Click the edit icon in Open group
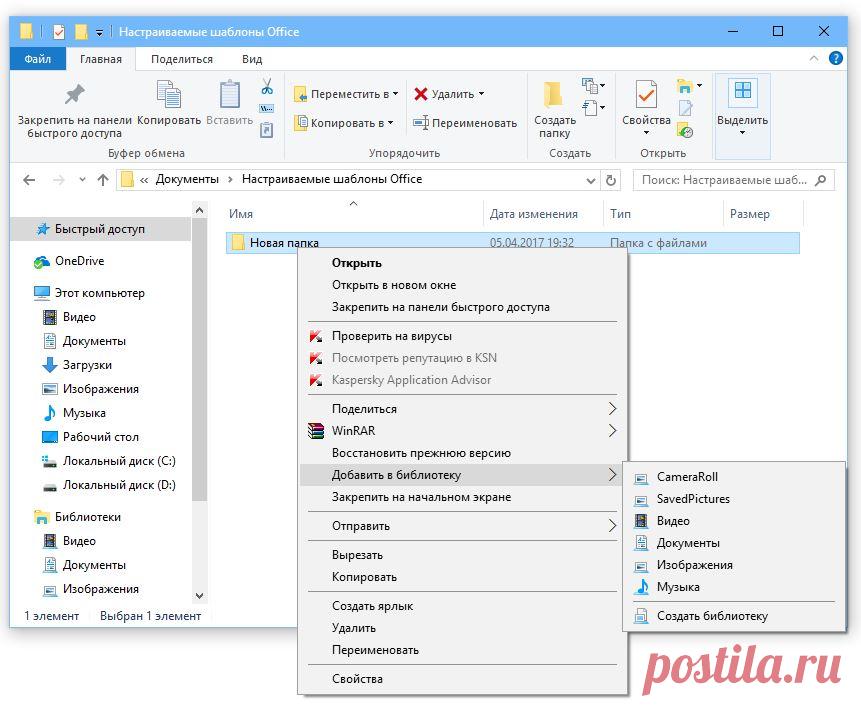The height and width of the screenshot is (706, 861). pyautogui.click(x=685, y=108)
